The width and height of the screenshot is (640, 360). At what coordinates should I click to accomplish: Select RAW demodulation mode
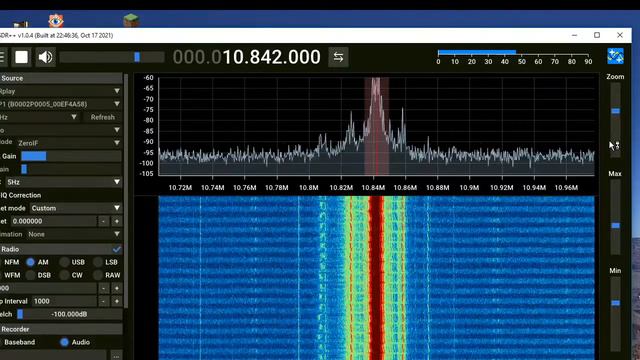tap(107, 275)
